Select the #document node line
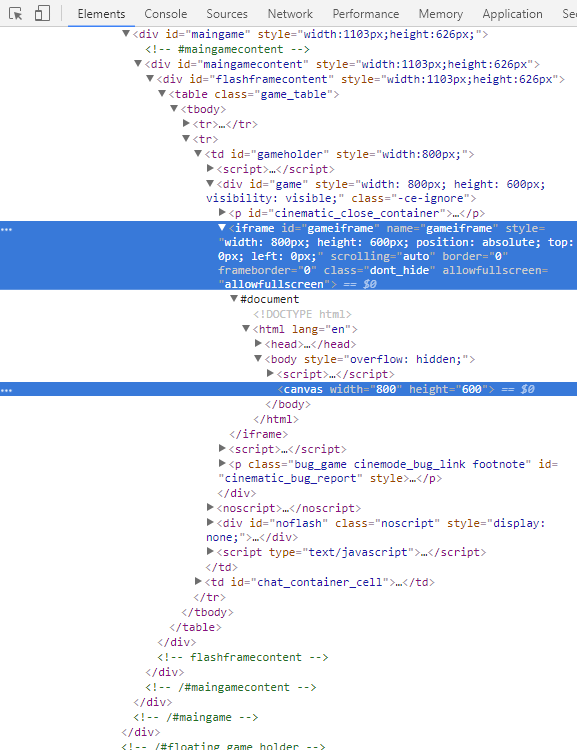Viewport: 577px width, 750px height. point(269,299)
